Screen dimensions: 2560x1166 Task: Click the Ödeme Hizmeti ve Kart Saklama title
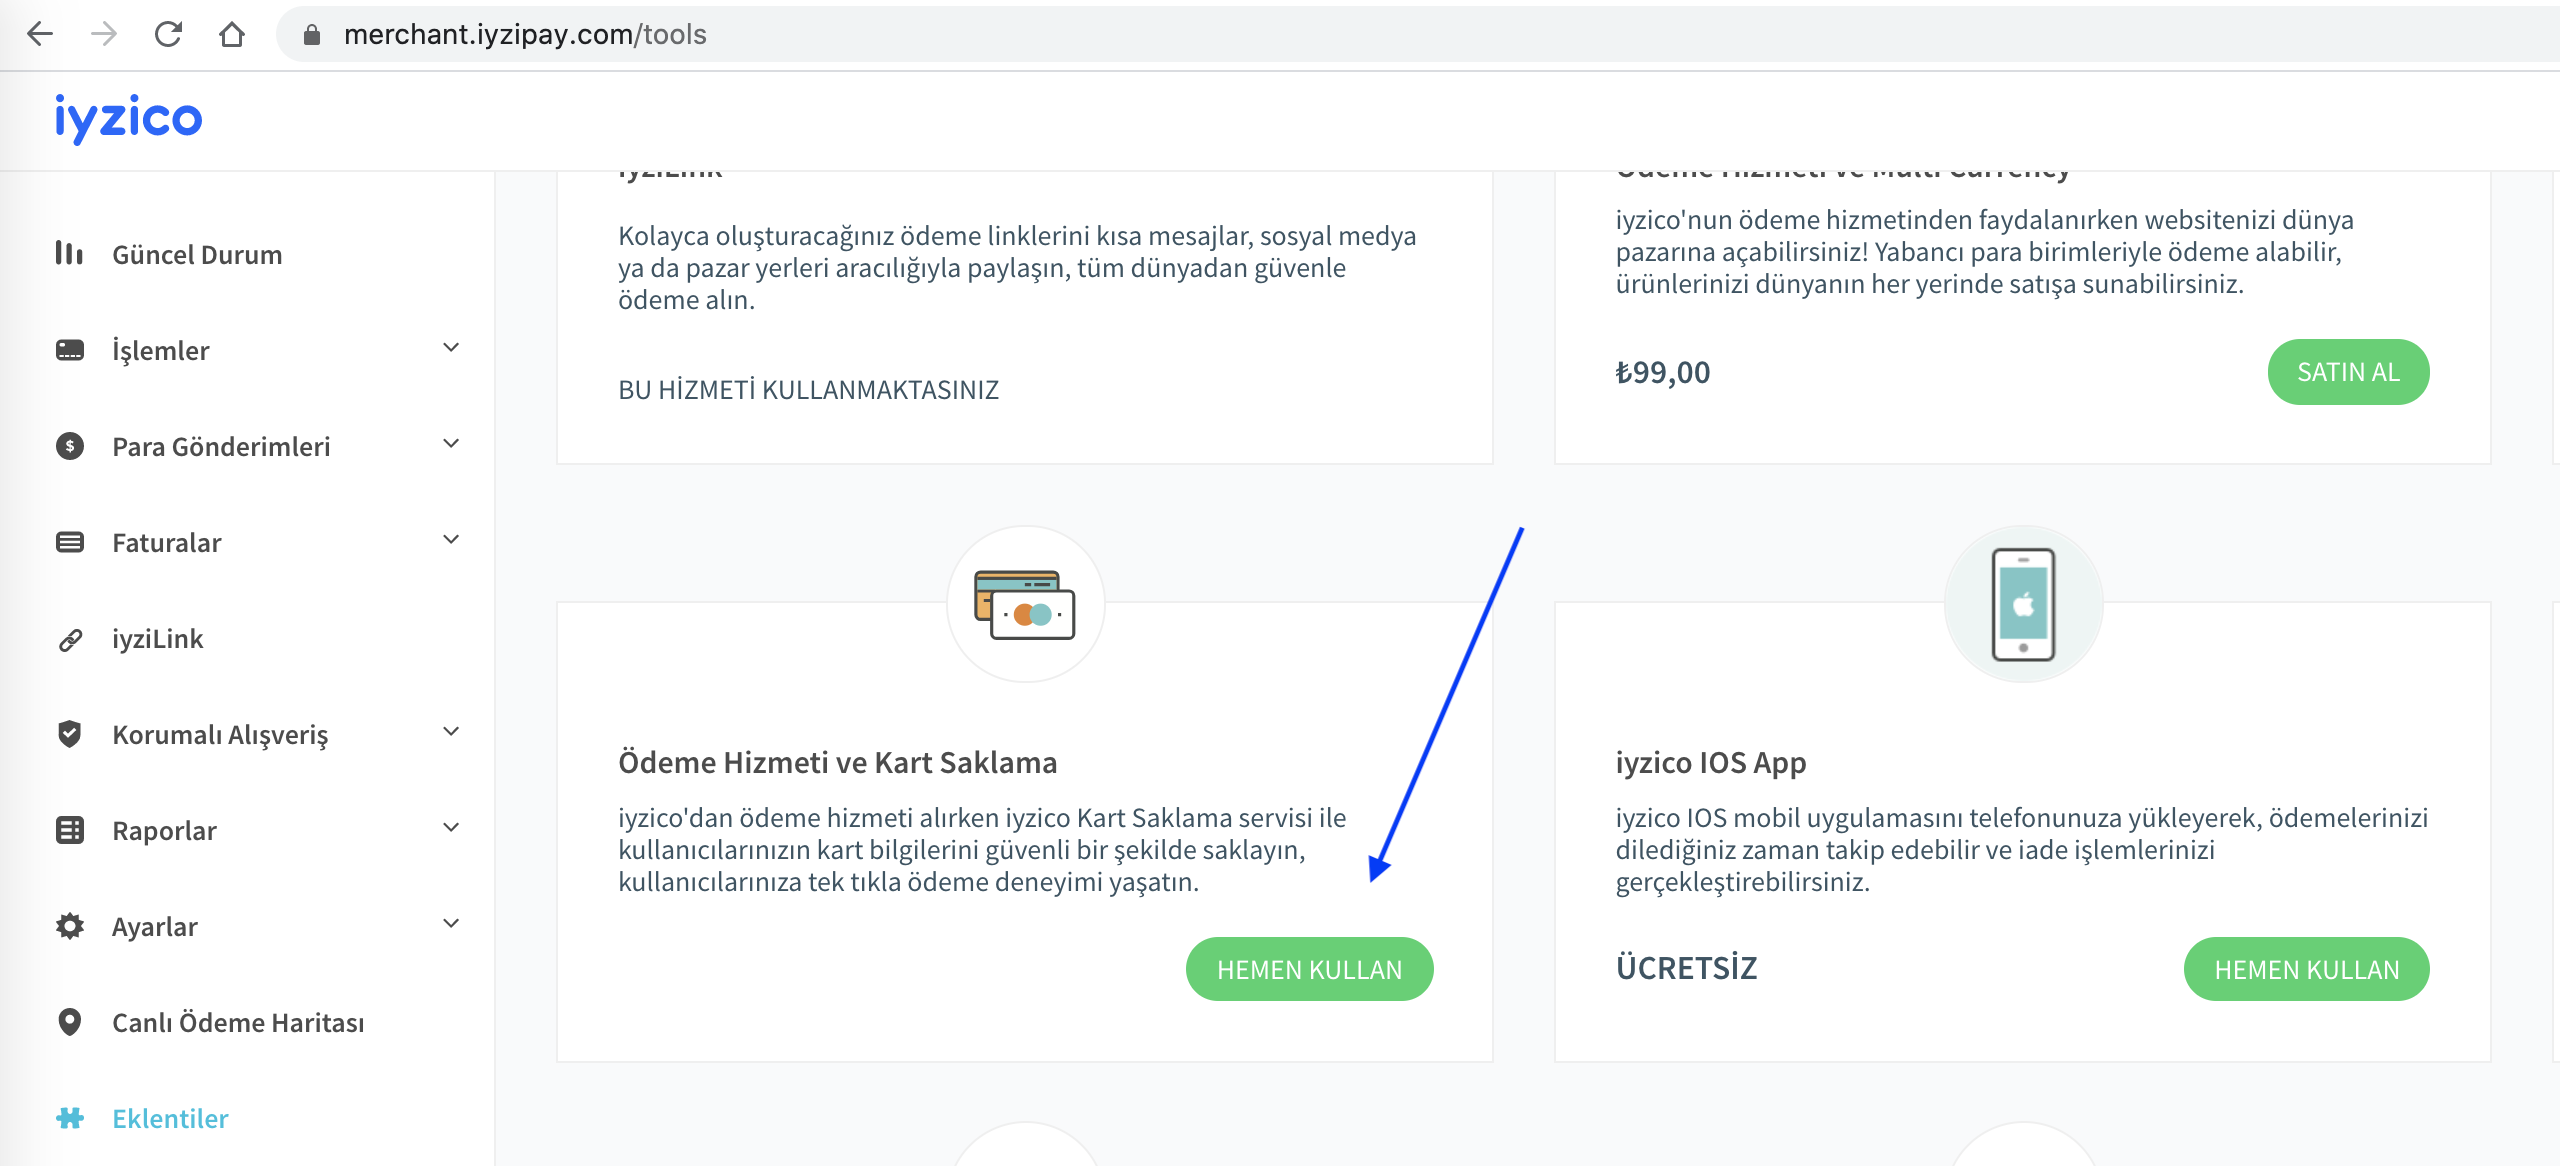pos(837,762)
